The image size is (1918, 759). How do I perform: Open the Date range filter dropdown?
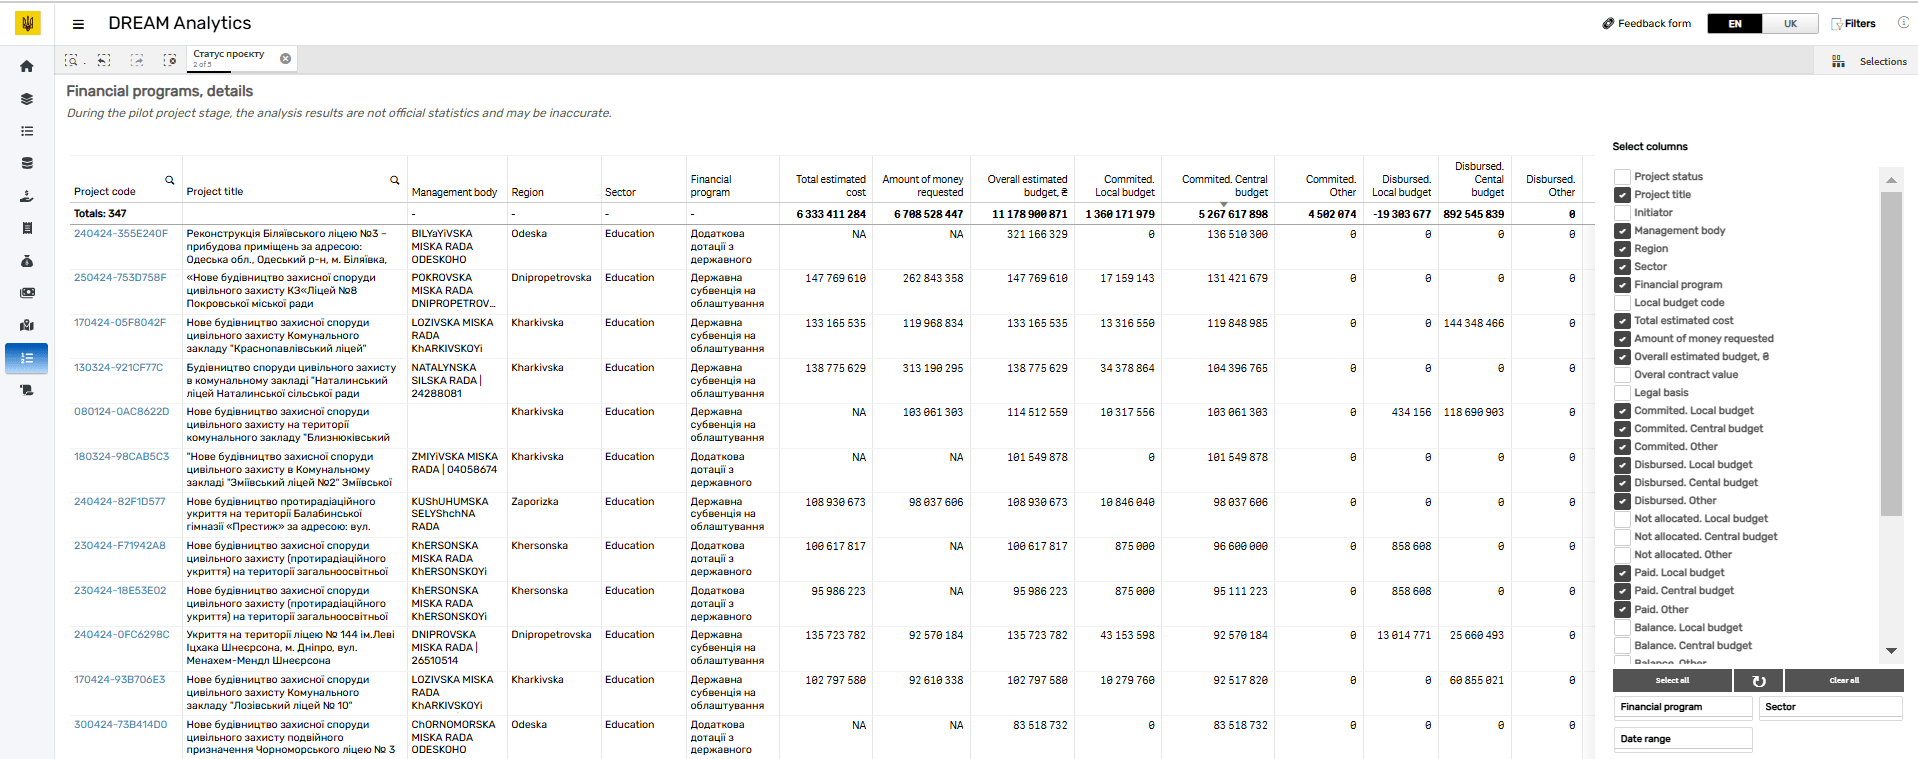1684,739
